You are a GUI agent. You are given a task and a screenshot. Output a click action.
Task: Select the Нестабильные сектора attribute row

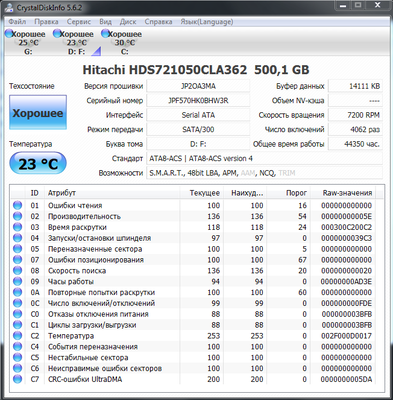(197, 357)
